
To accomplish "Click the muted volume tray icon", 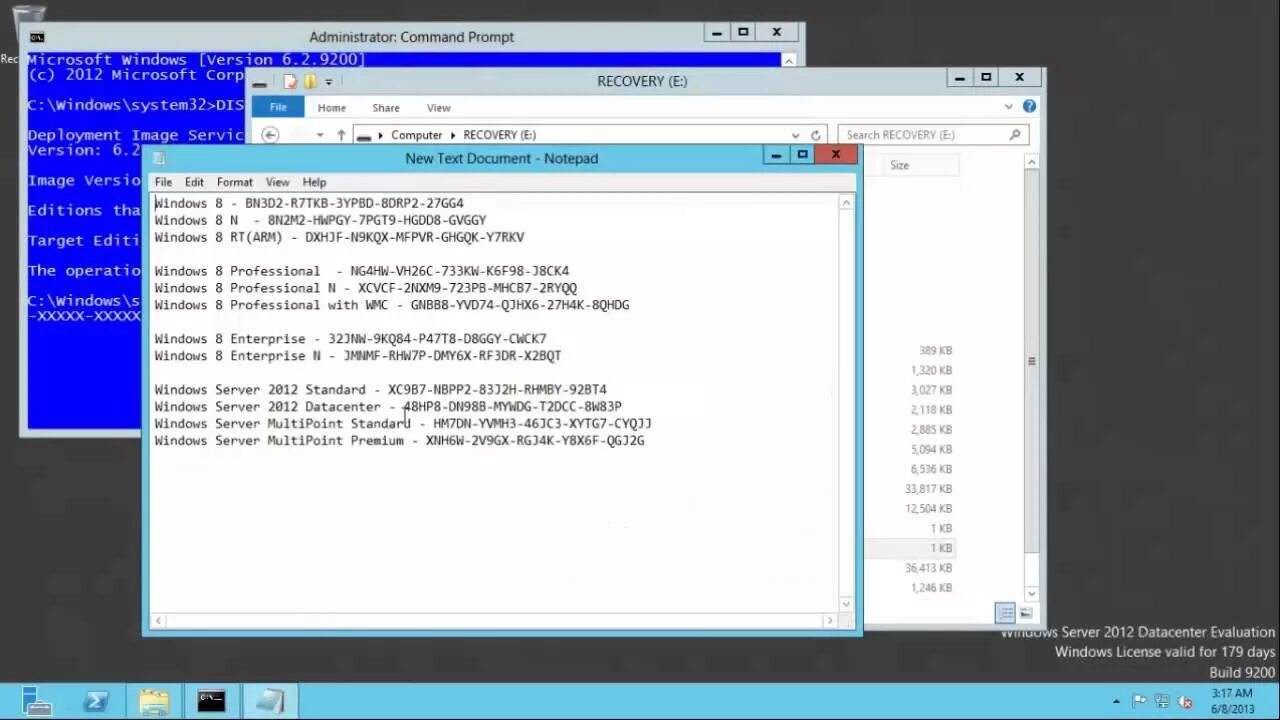I will (x=1185, y=701).
